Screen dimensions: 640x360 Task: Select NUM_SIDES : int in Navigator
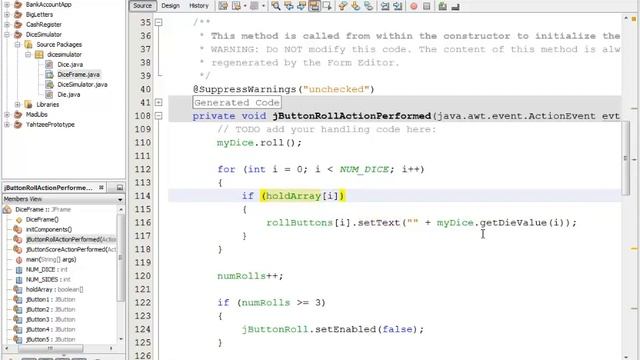click(x=48, y=280)
